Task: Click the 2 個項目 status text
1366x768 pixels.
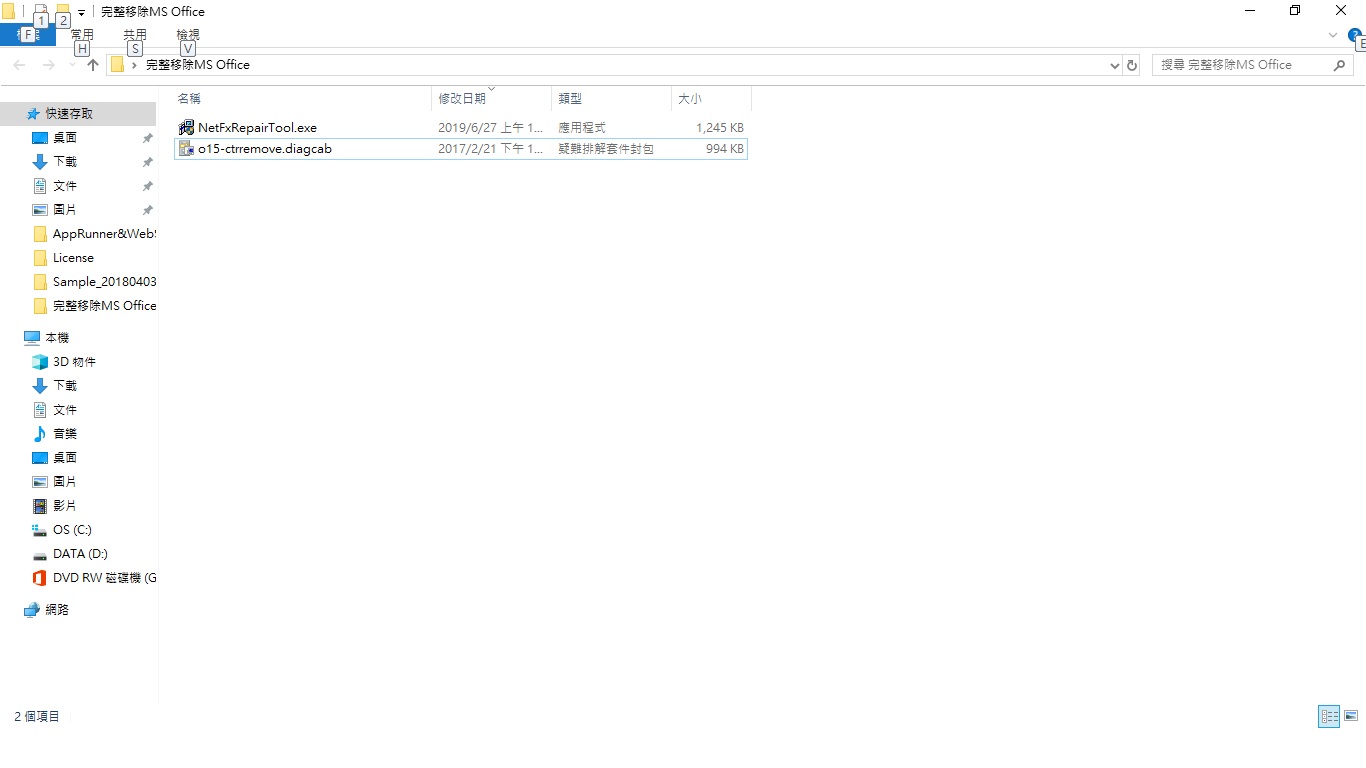Action: tap(37, 717)
